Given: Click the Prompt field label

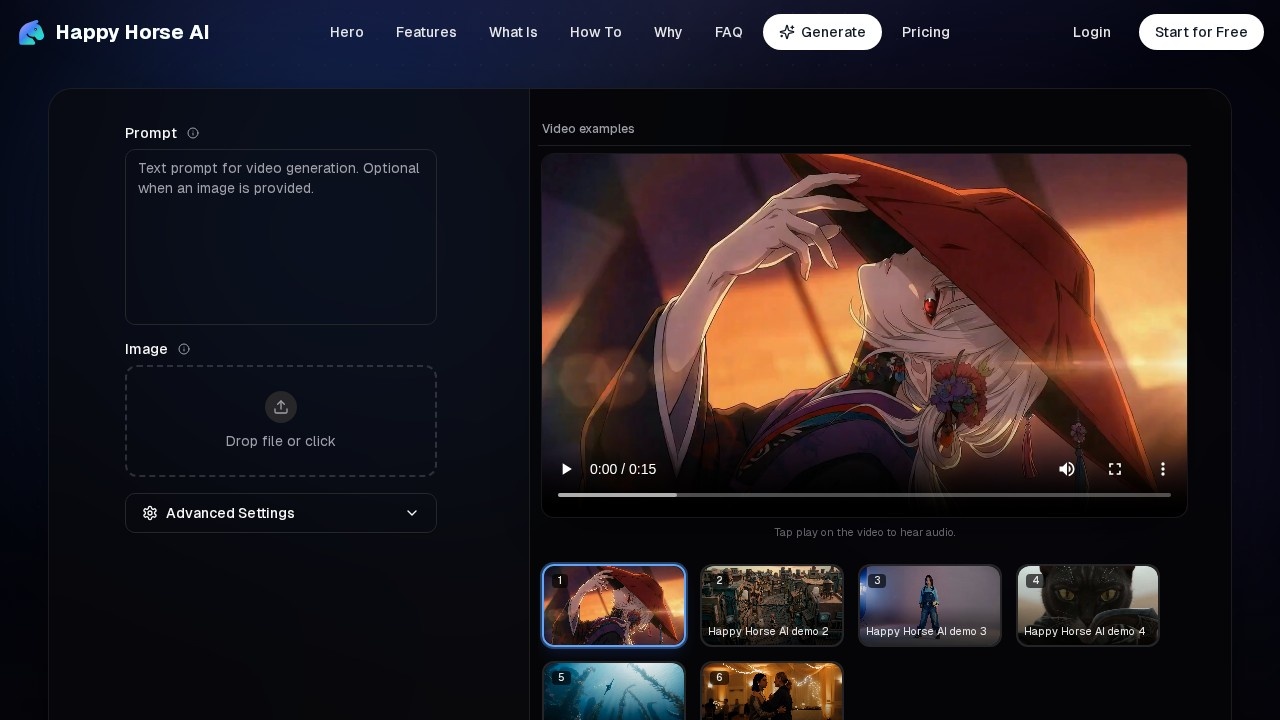Looking at the screenshot, I should pyautogui.click(x=151, y=133).
